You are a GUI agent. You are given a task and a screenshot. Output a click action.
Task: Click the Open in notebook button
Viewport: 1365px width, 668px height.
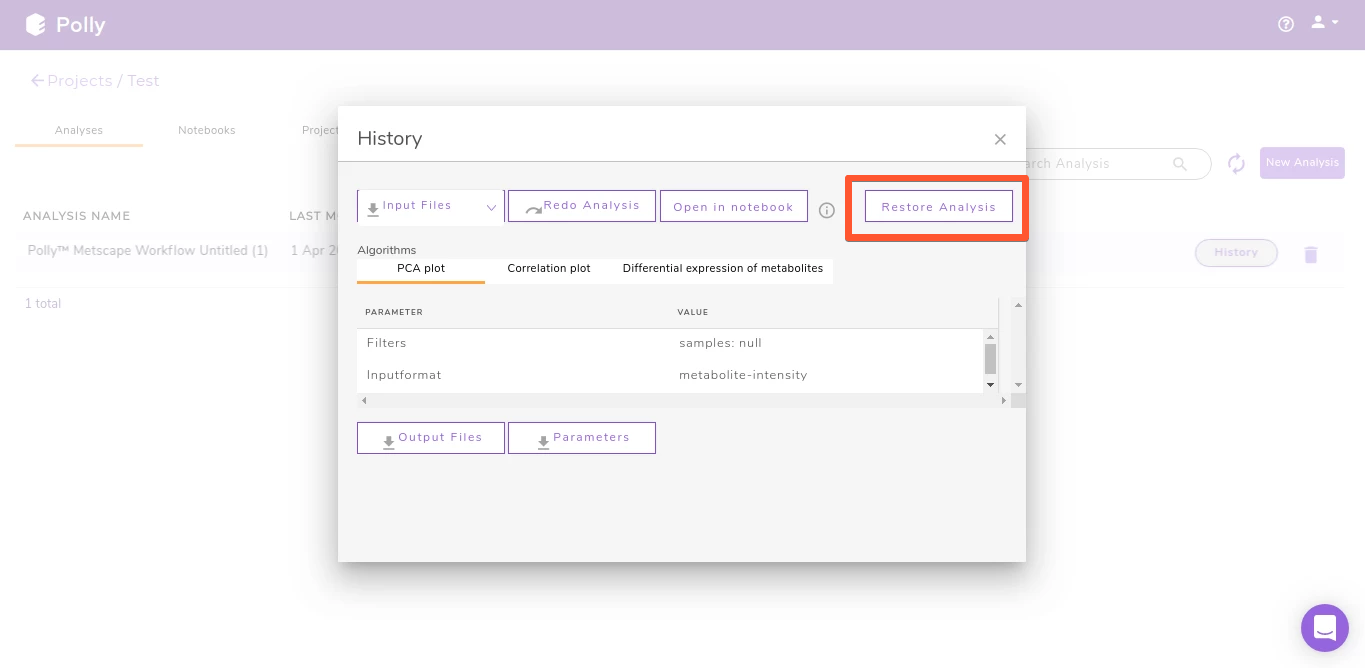click(733, 207)
